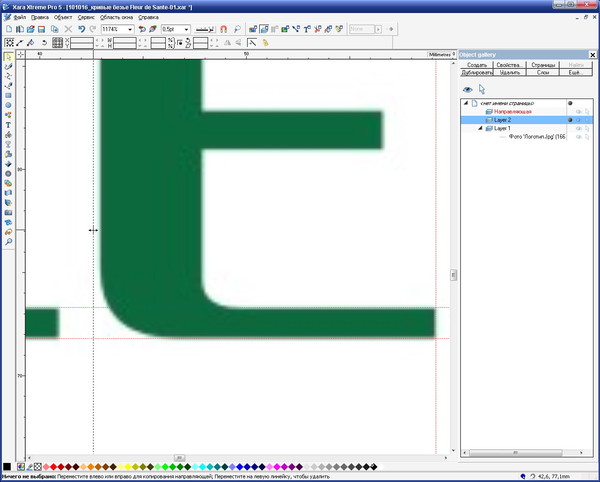The width and height of the screenshot is (600, 482).
Task: Toggle visibility of Layer 2
Action: coord(579,120)
